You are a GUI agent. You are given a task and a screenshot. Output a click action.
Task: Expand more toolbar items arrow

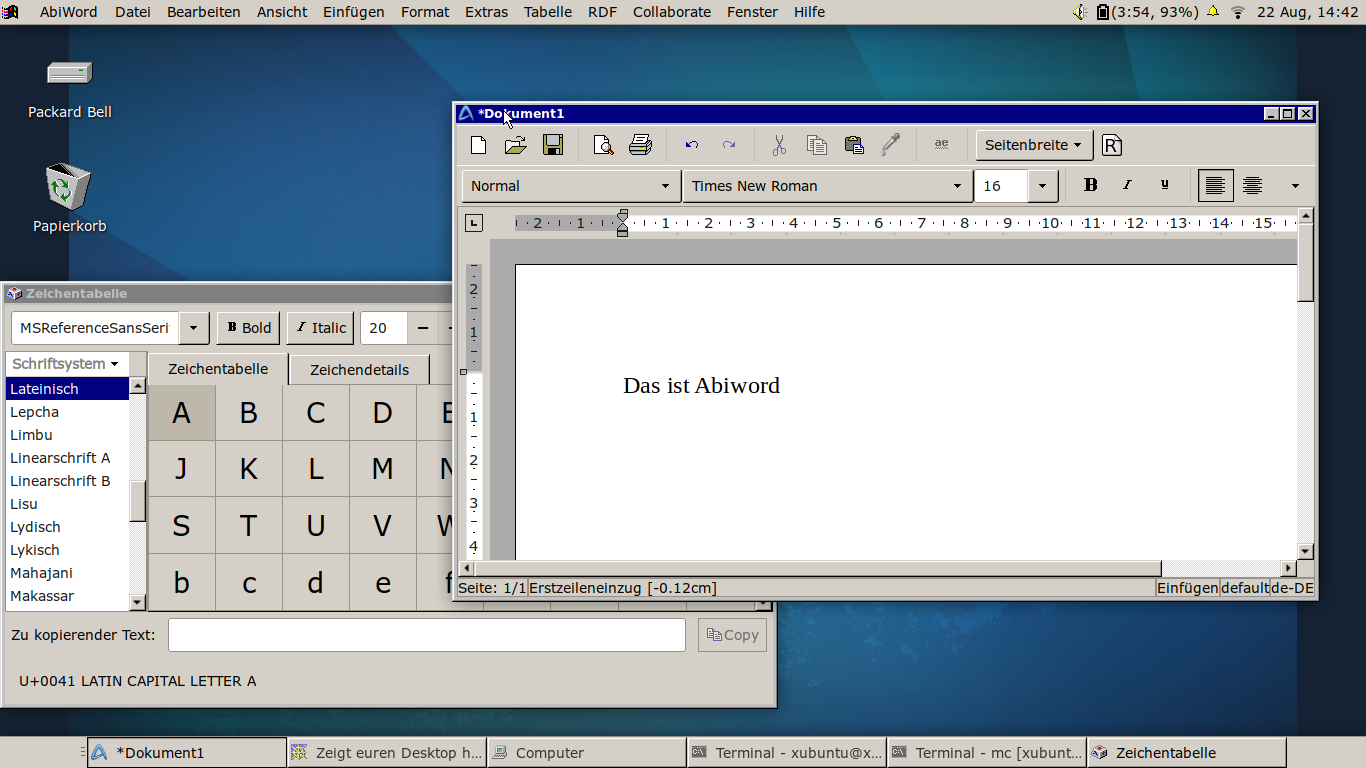(1295, 186)
